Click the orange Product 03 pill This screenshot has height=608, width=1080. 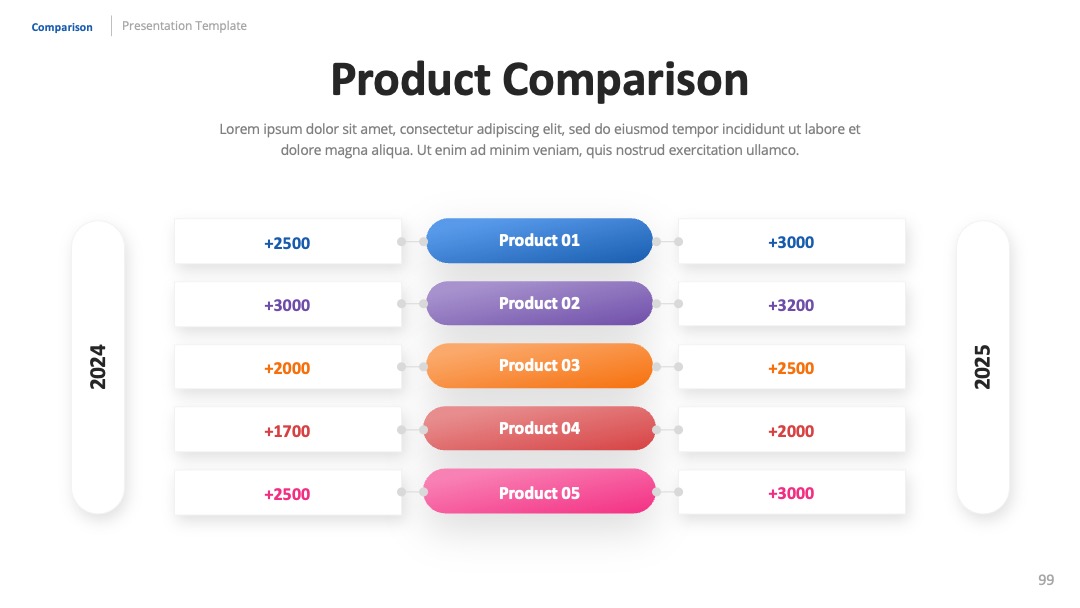539,366
